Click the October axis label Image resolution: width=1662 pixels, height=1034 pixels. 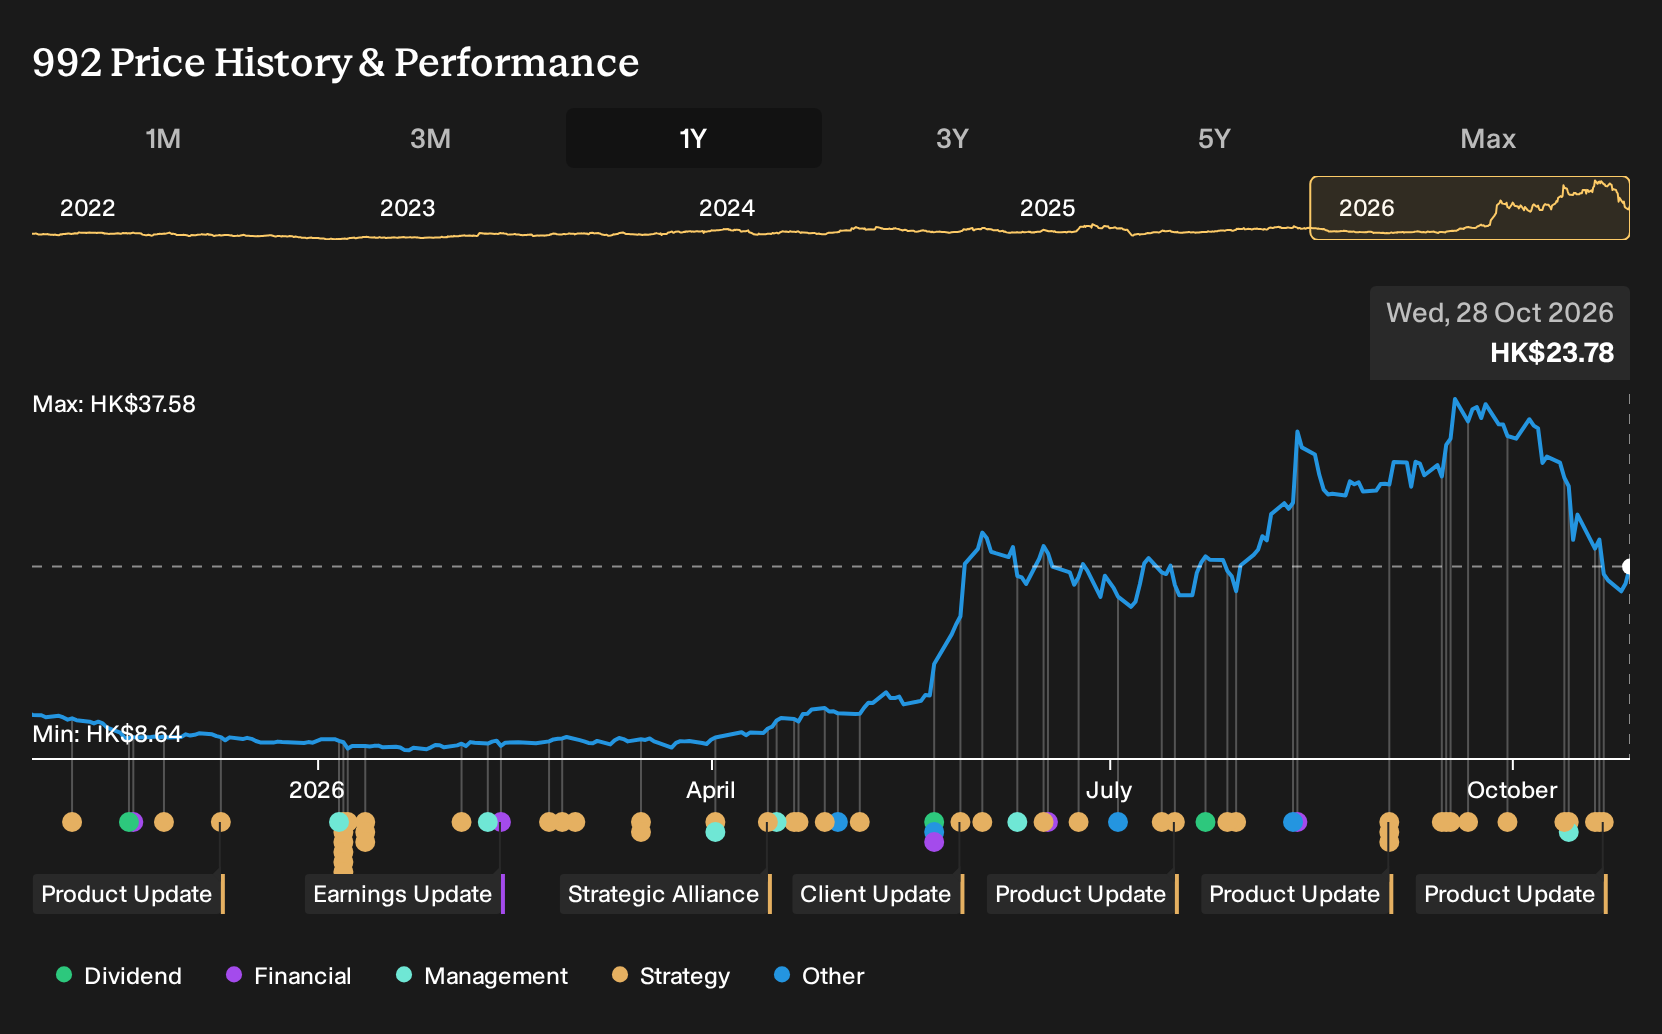coord(1512,790)
